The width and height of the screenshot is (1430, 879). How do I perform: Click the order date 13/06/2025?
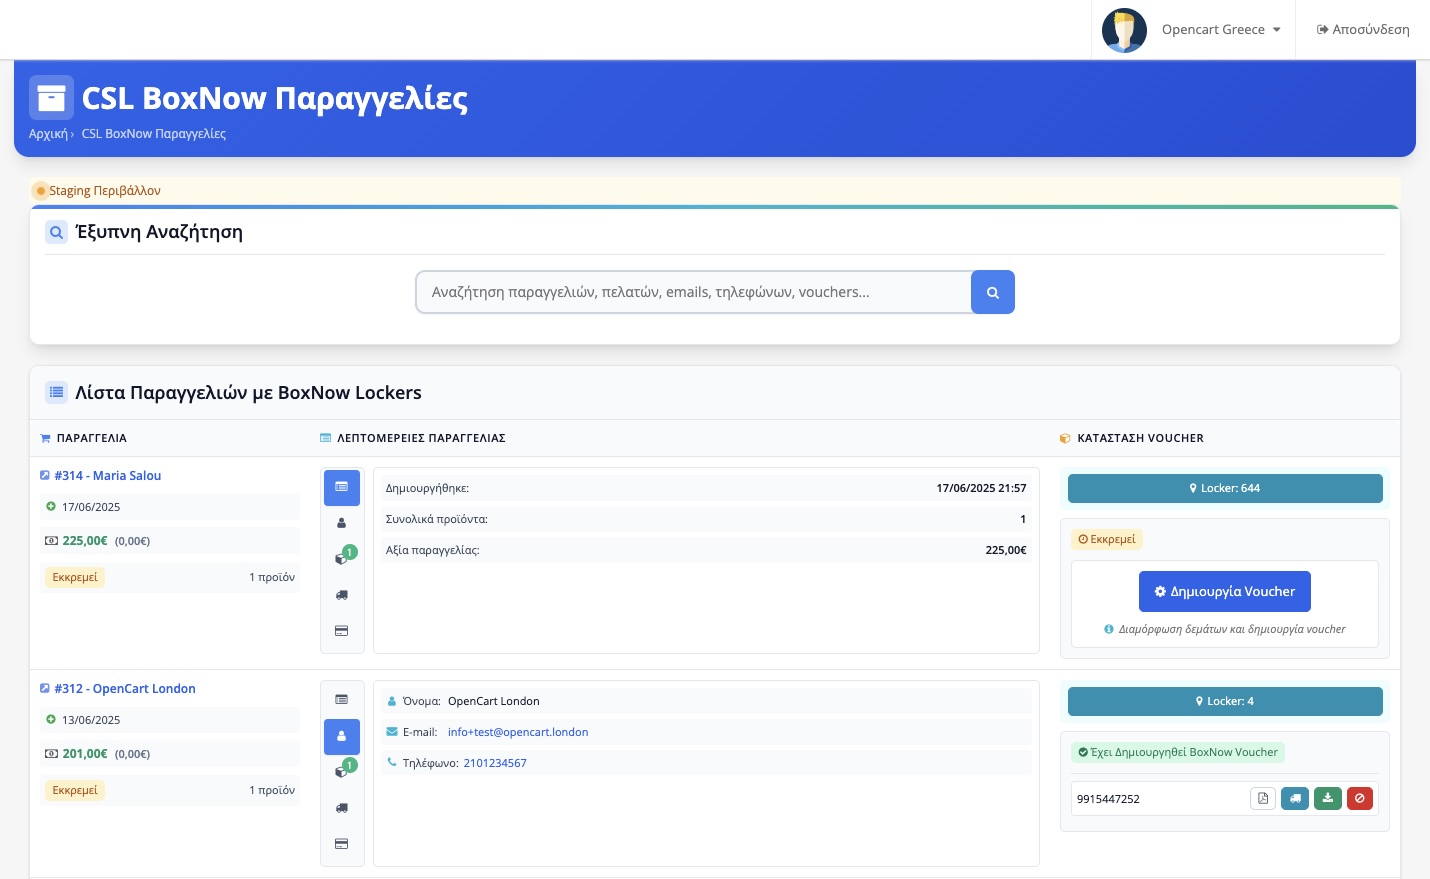pos(91,720)
